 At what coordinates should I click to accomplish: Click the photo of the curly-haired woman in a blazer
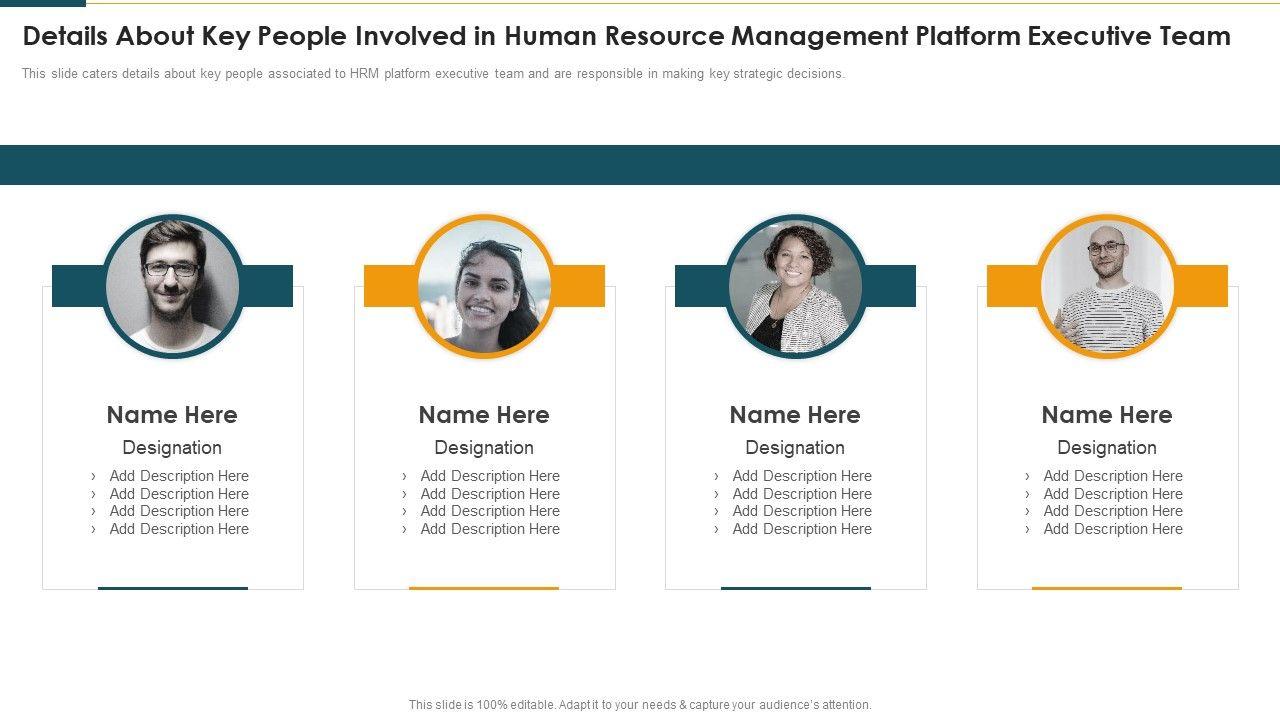pyautogui.click(x=795, y=286)
